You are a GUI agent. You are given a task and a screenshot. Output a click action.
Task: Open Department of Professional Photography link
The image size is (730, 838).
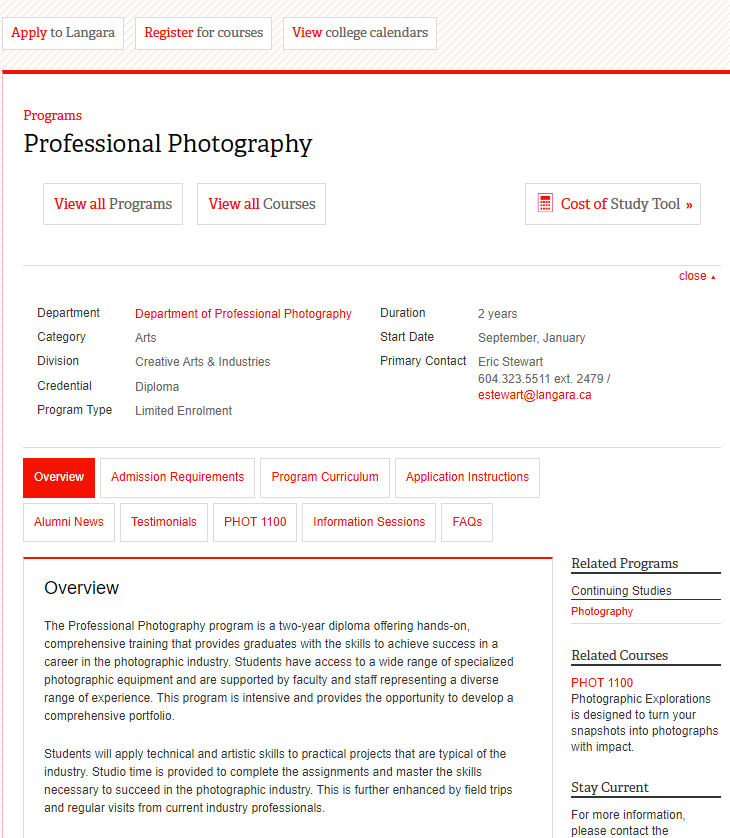tap(243, 314)
